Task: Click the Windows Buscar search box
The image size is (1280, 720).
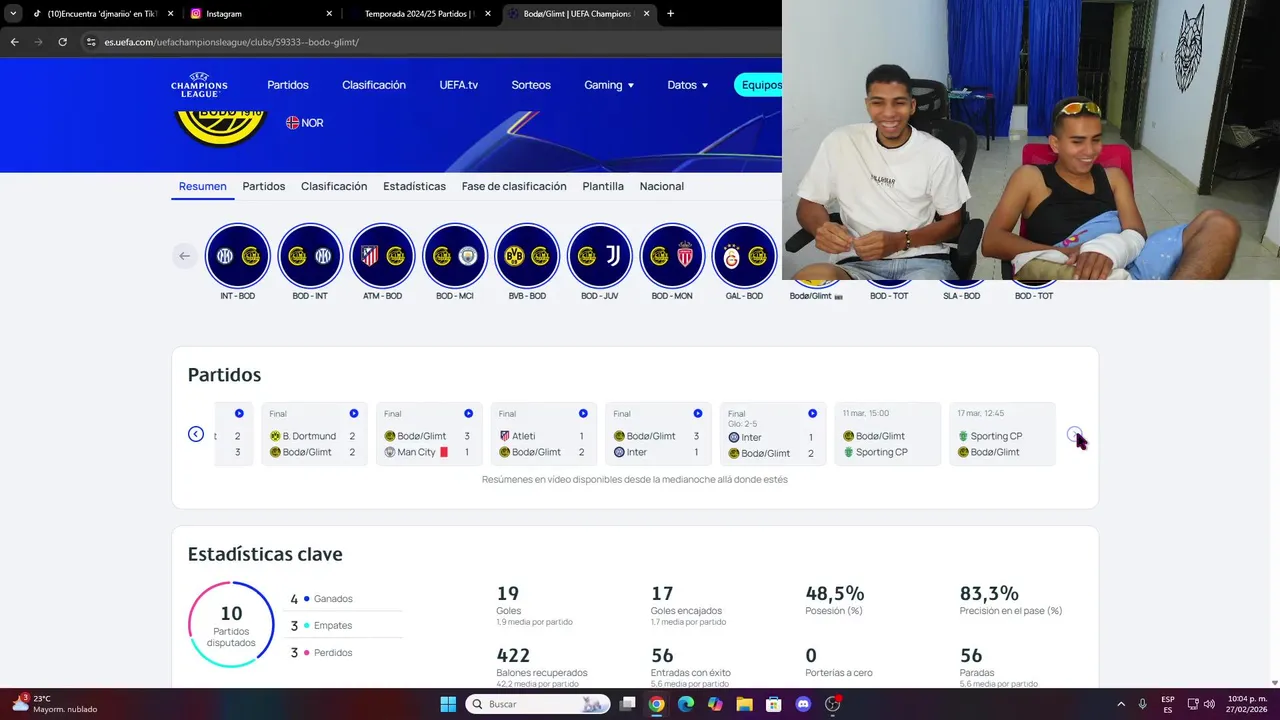Action: 537,704
